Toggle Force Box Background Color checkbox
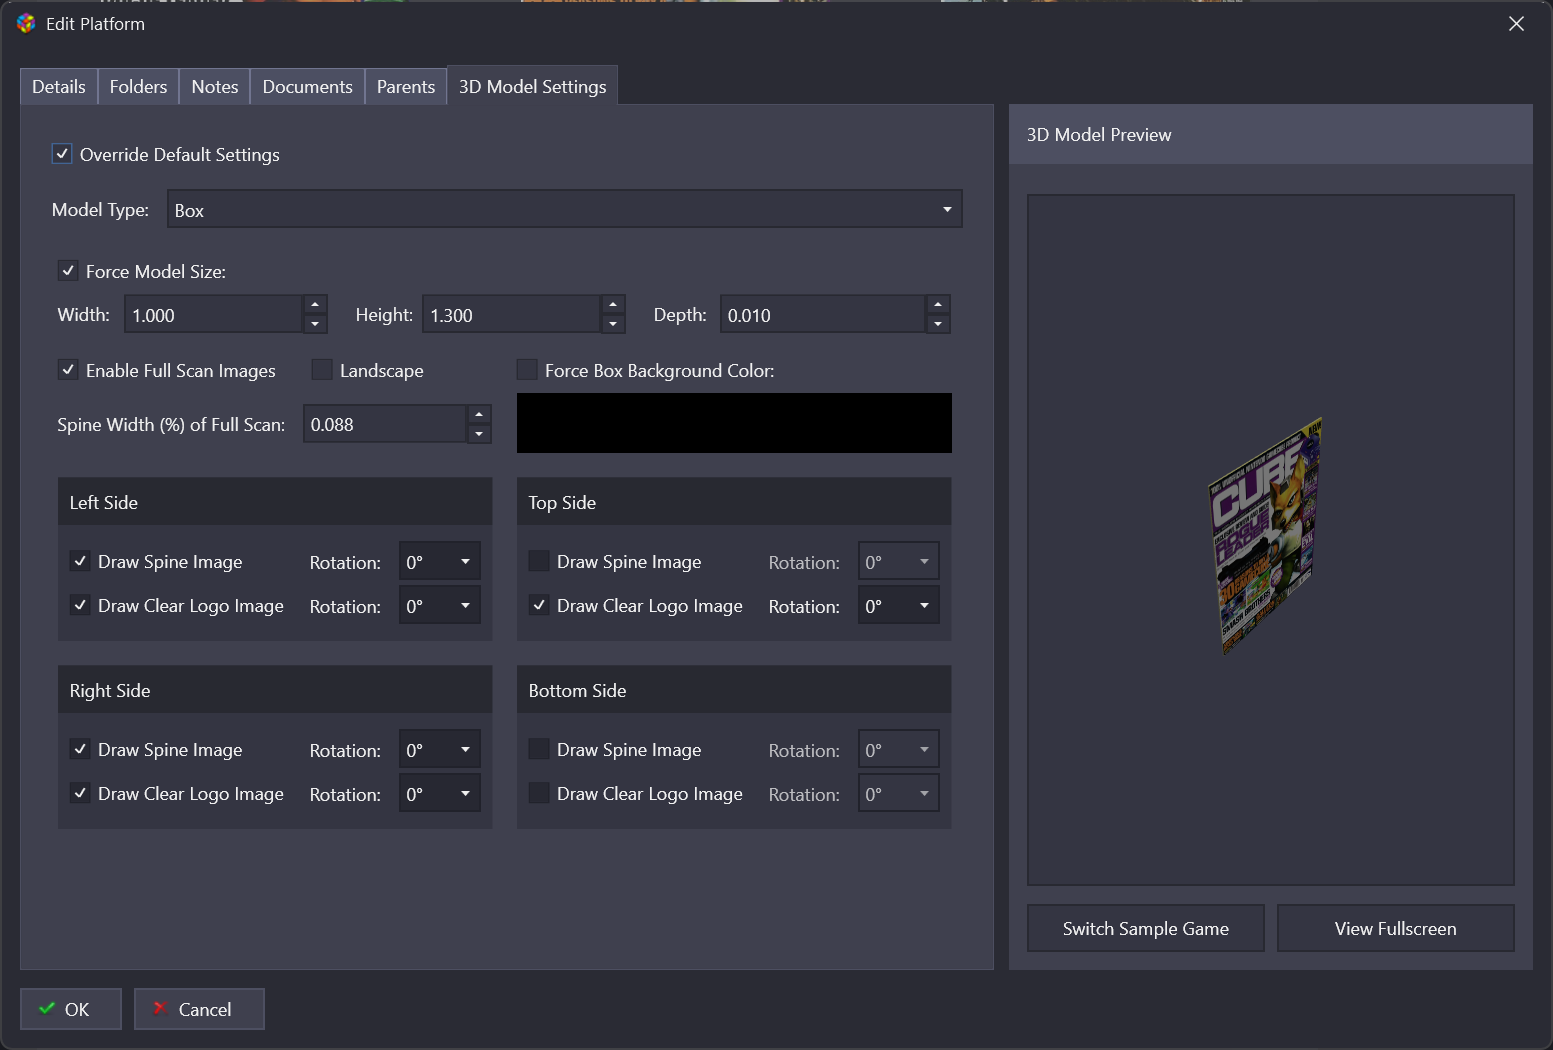Image resolution: width=1553 pixels, height=1050 pixels. (x=527, y=370)
